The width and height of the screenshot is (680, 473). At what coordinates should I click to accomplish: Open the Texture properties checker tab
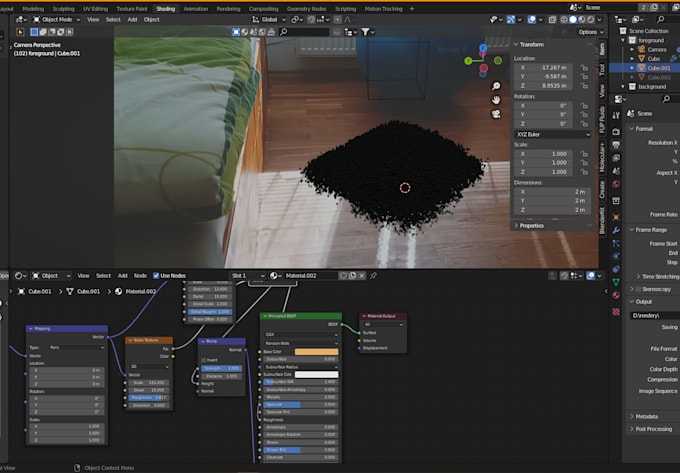point(616,312)
